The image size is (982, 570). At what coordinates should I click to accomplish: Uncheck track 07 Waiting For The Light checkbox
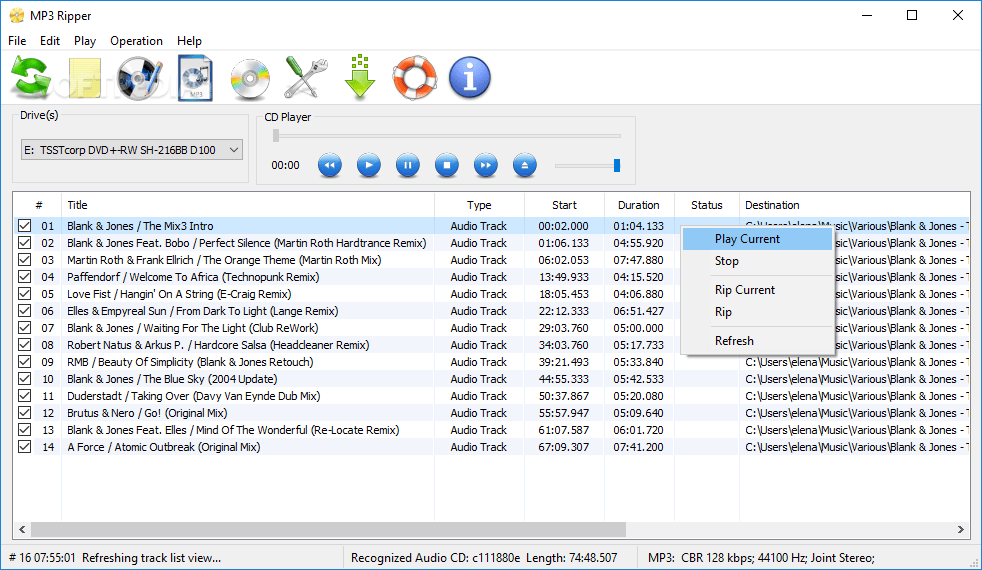point(24,328)
